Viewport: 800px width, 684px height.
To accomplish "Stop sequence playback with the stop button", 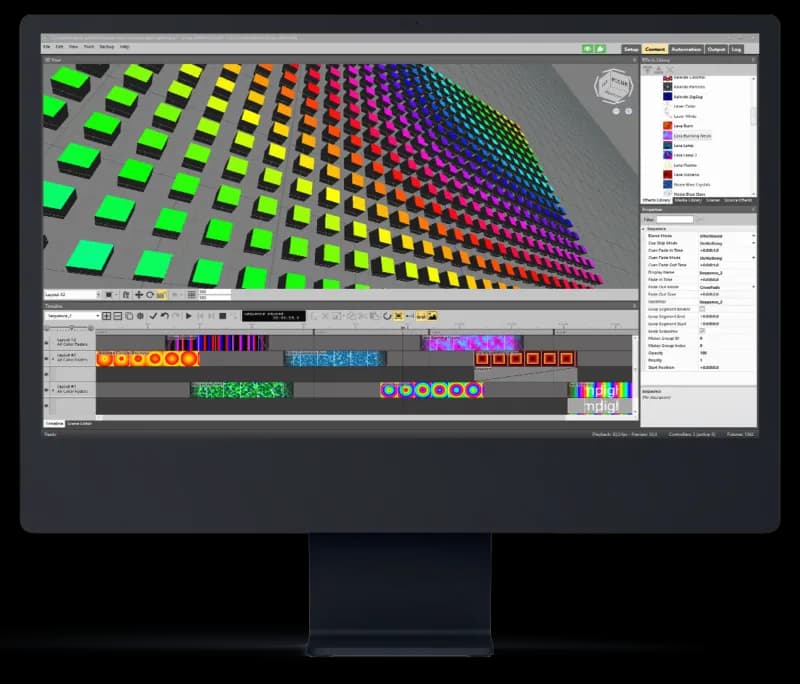I will point(222,316).
